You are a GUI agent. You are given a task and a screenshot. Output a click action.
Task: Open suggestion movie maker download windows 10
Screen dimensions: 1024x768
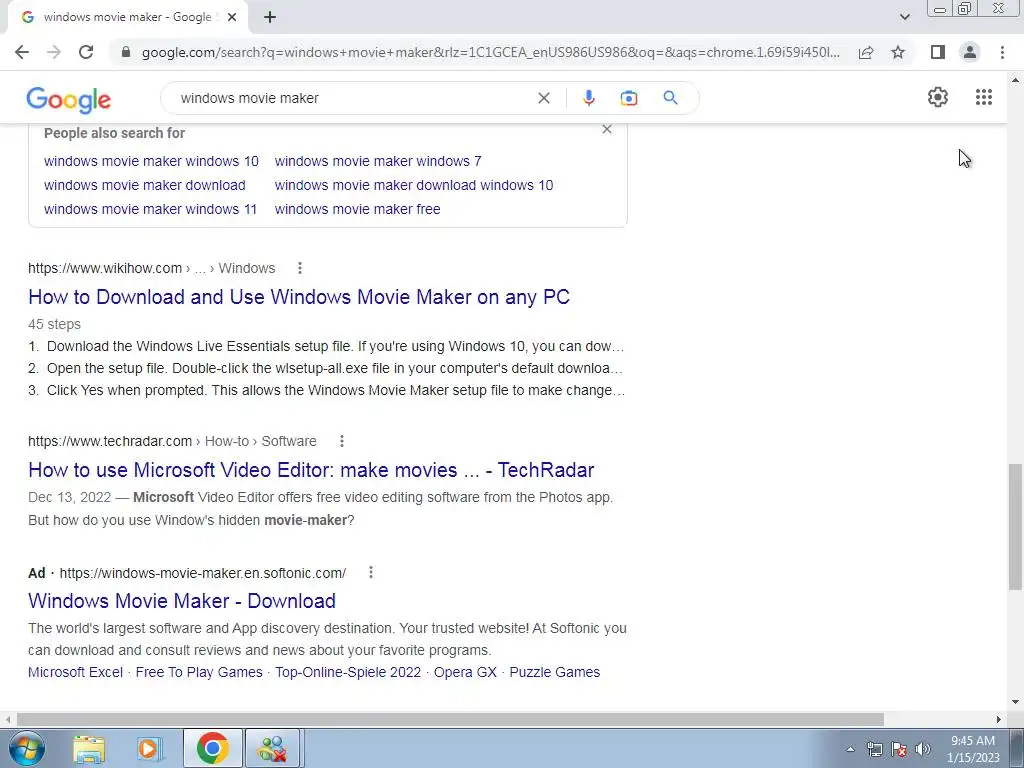pyautogui.click(x=413, y=185)
